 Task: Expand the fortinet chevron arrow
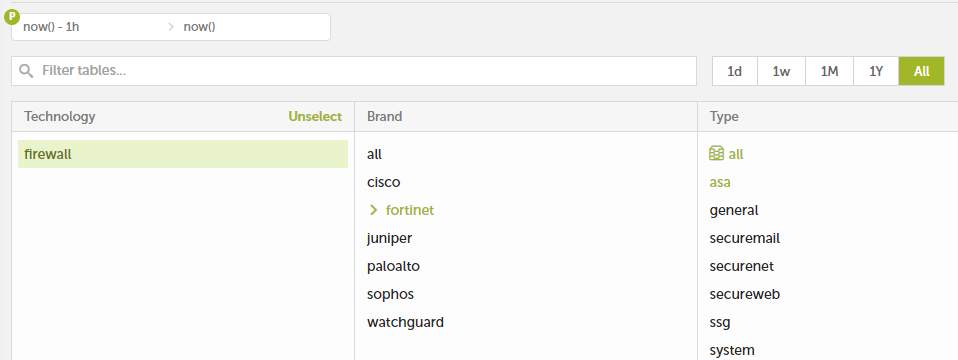coord(374,210)
